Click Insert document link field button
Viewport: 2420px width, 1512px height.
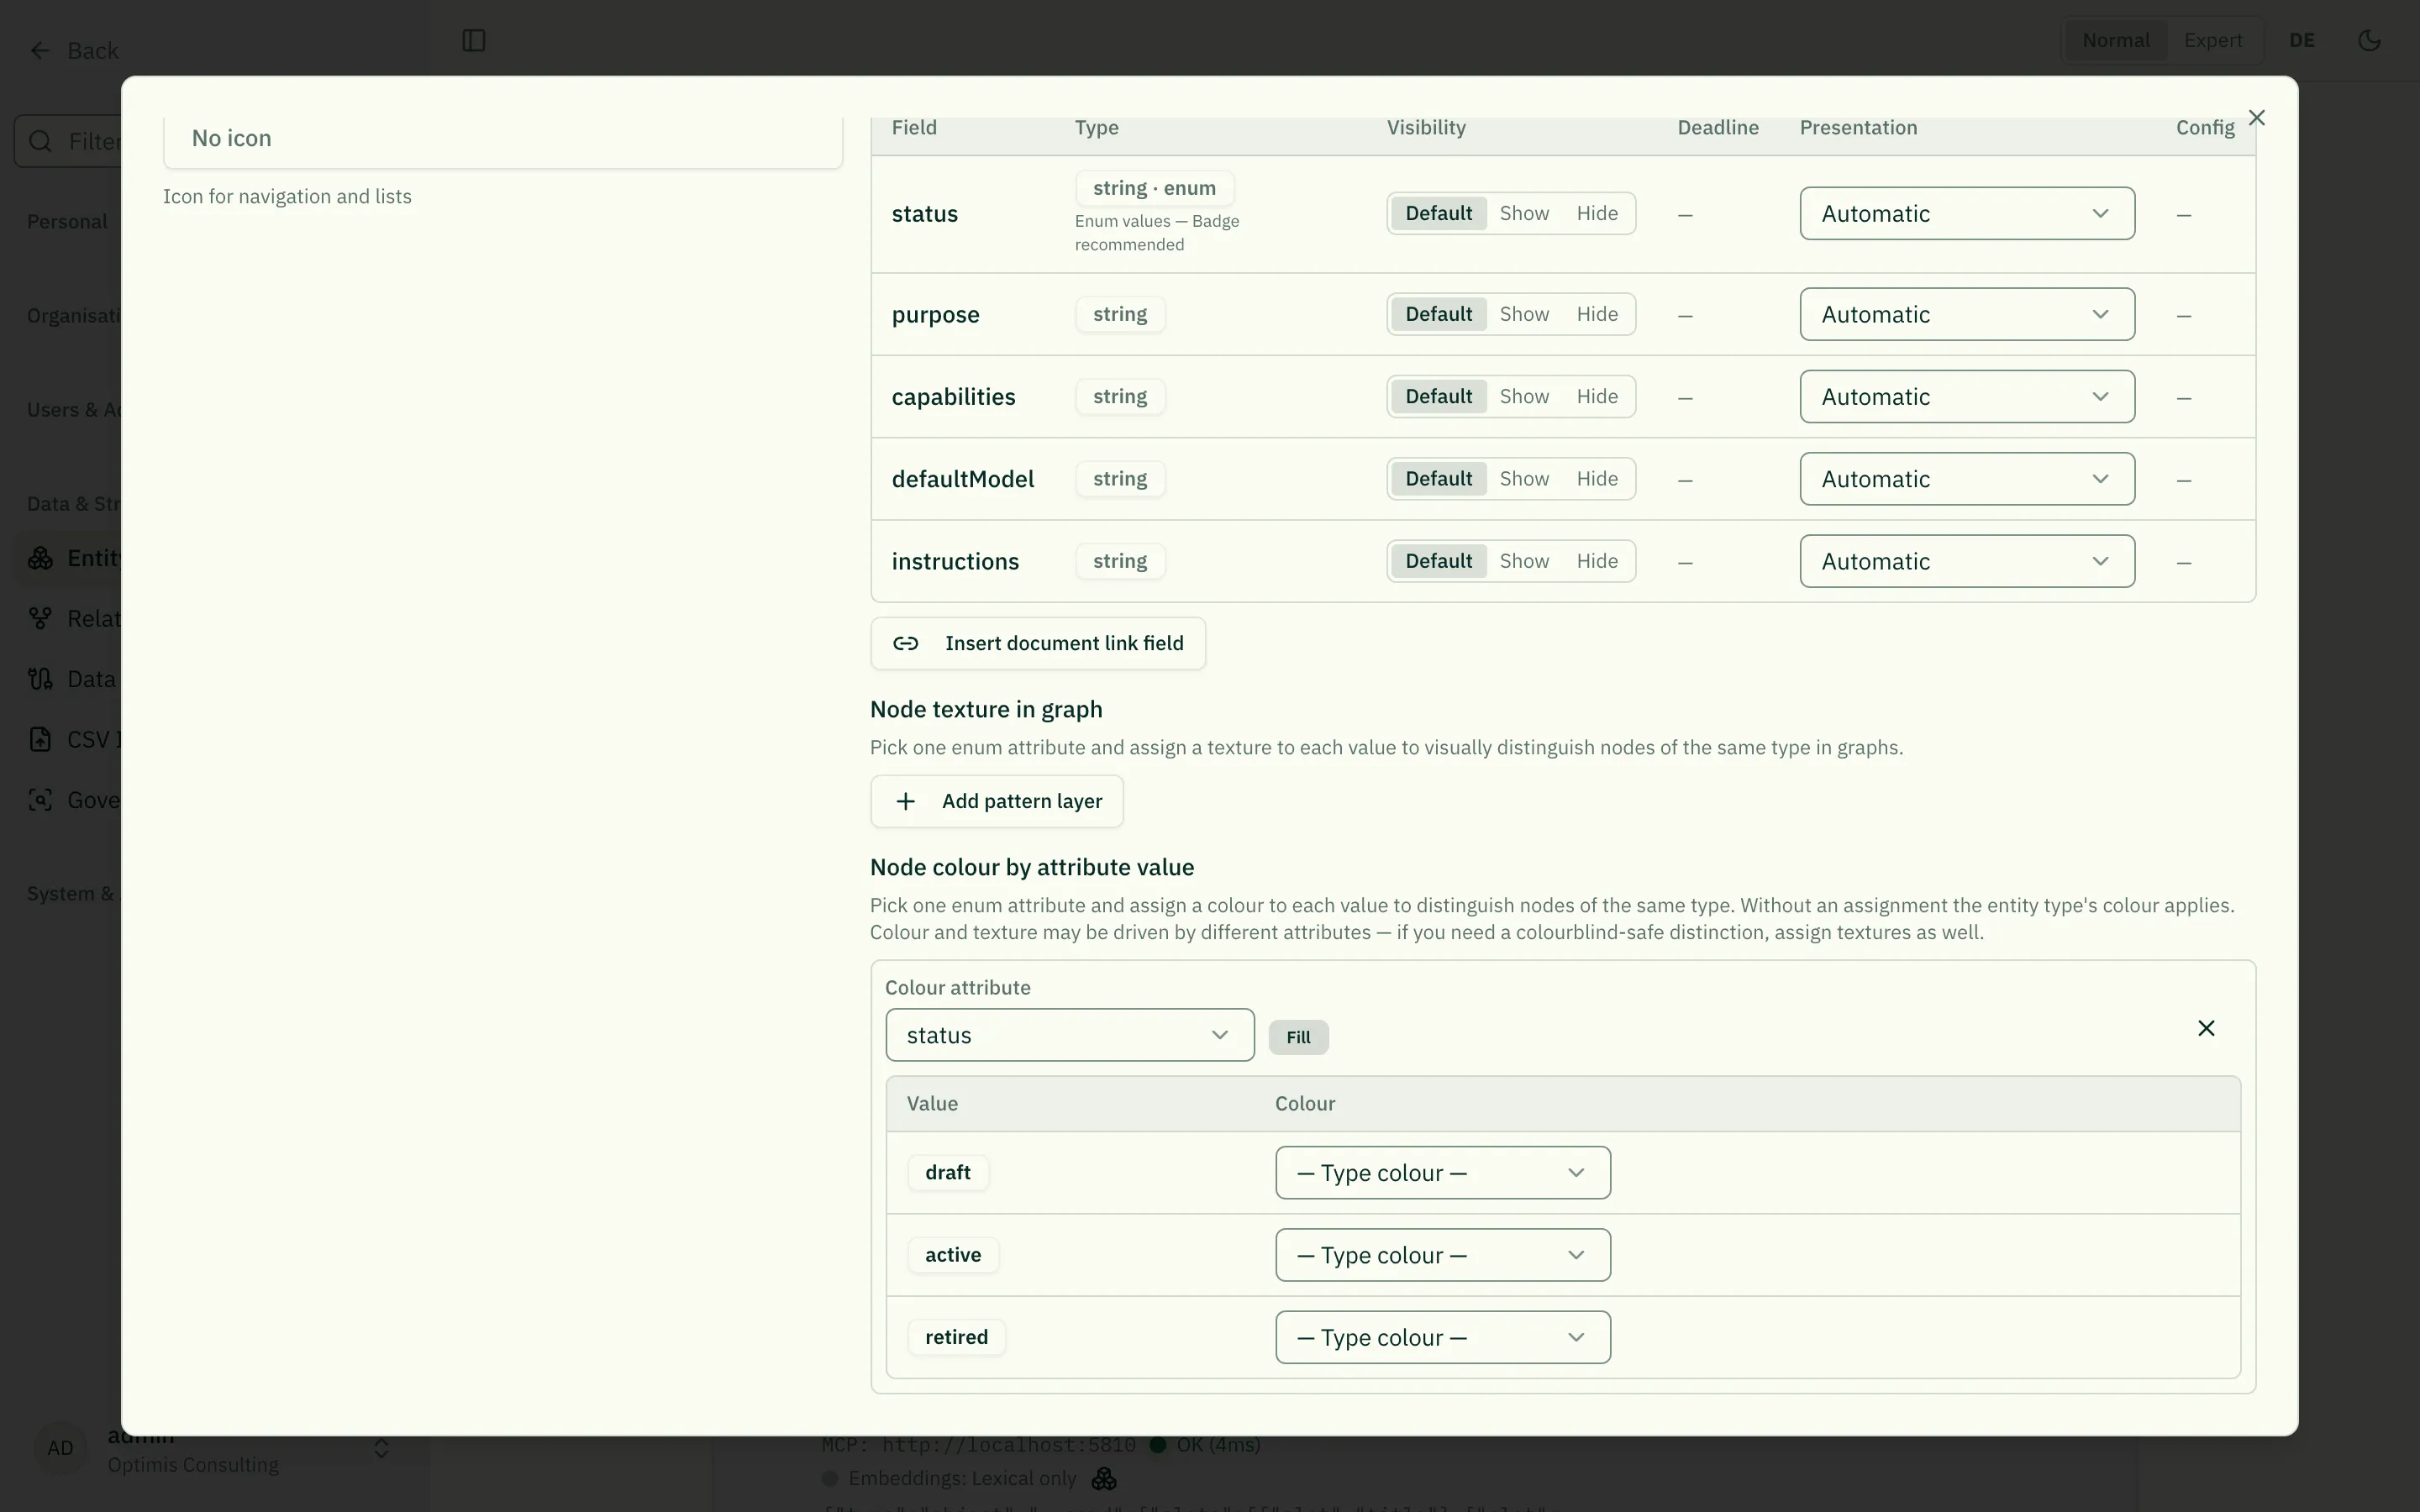click(1038, 643)
